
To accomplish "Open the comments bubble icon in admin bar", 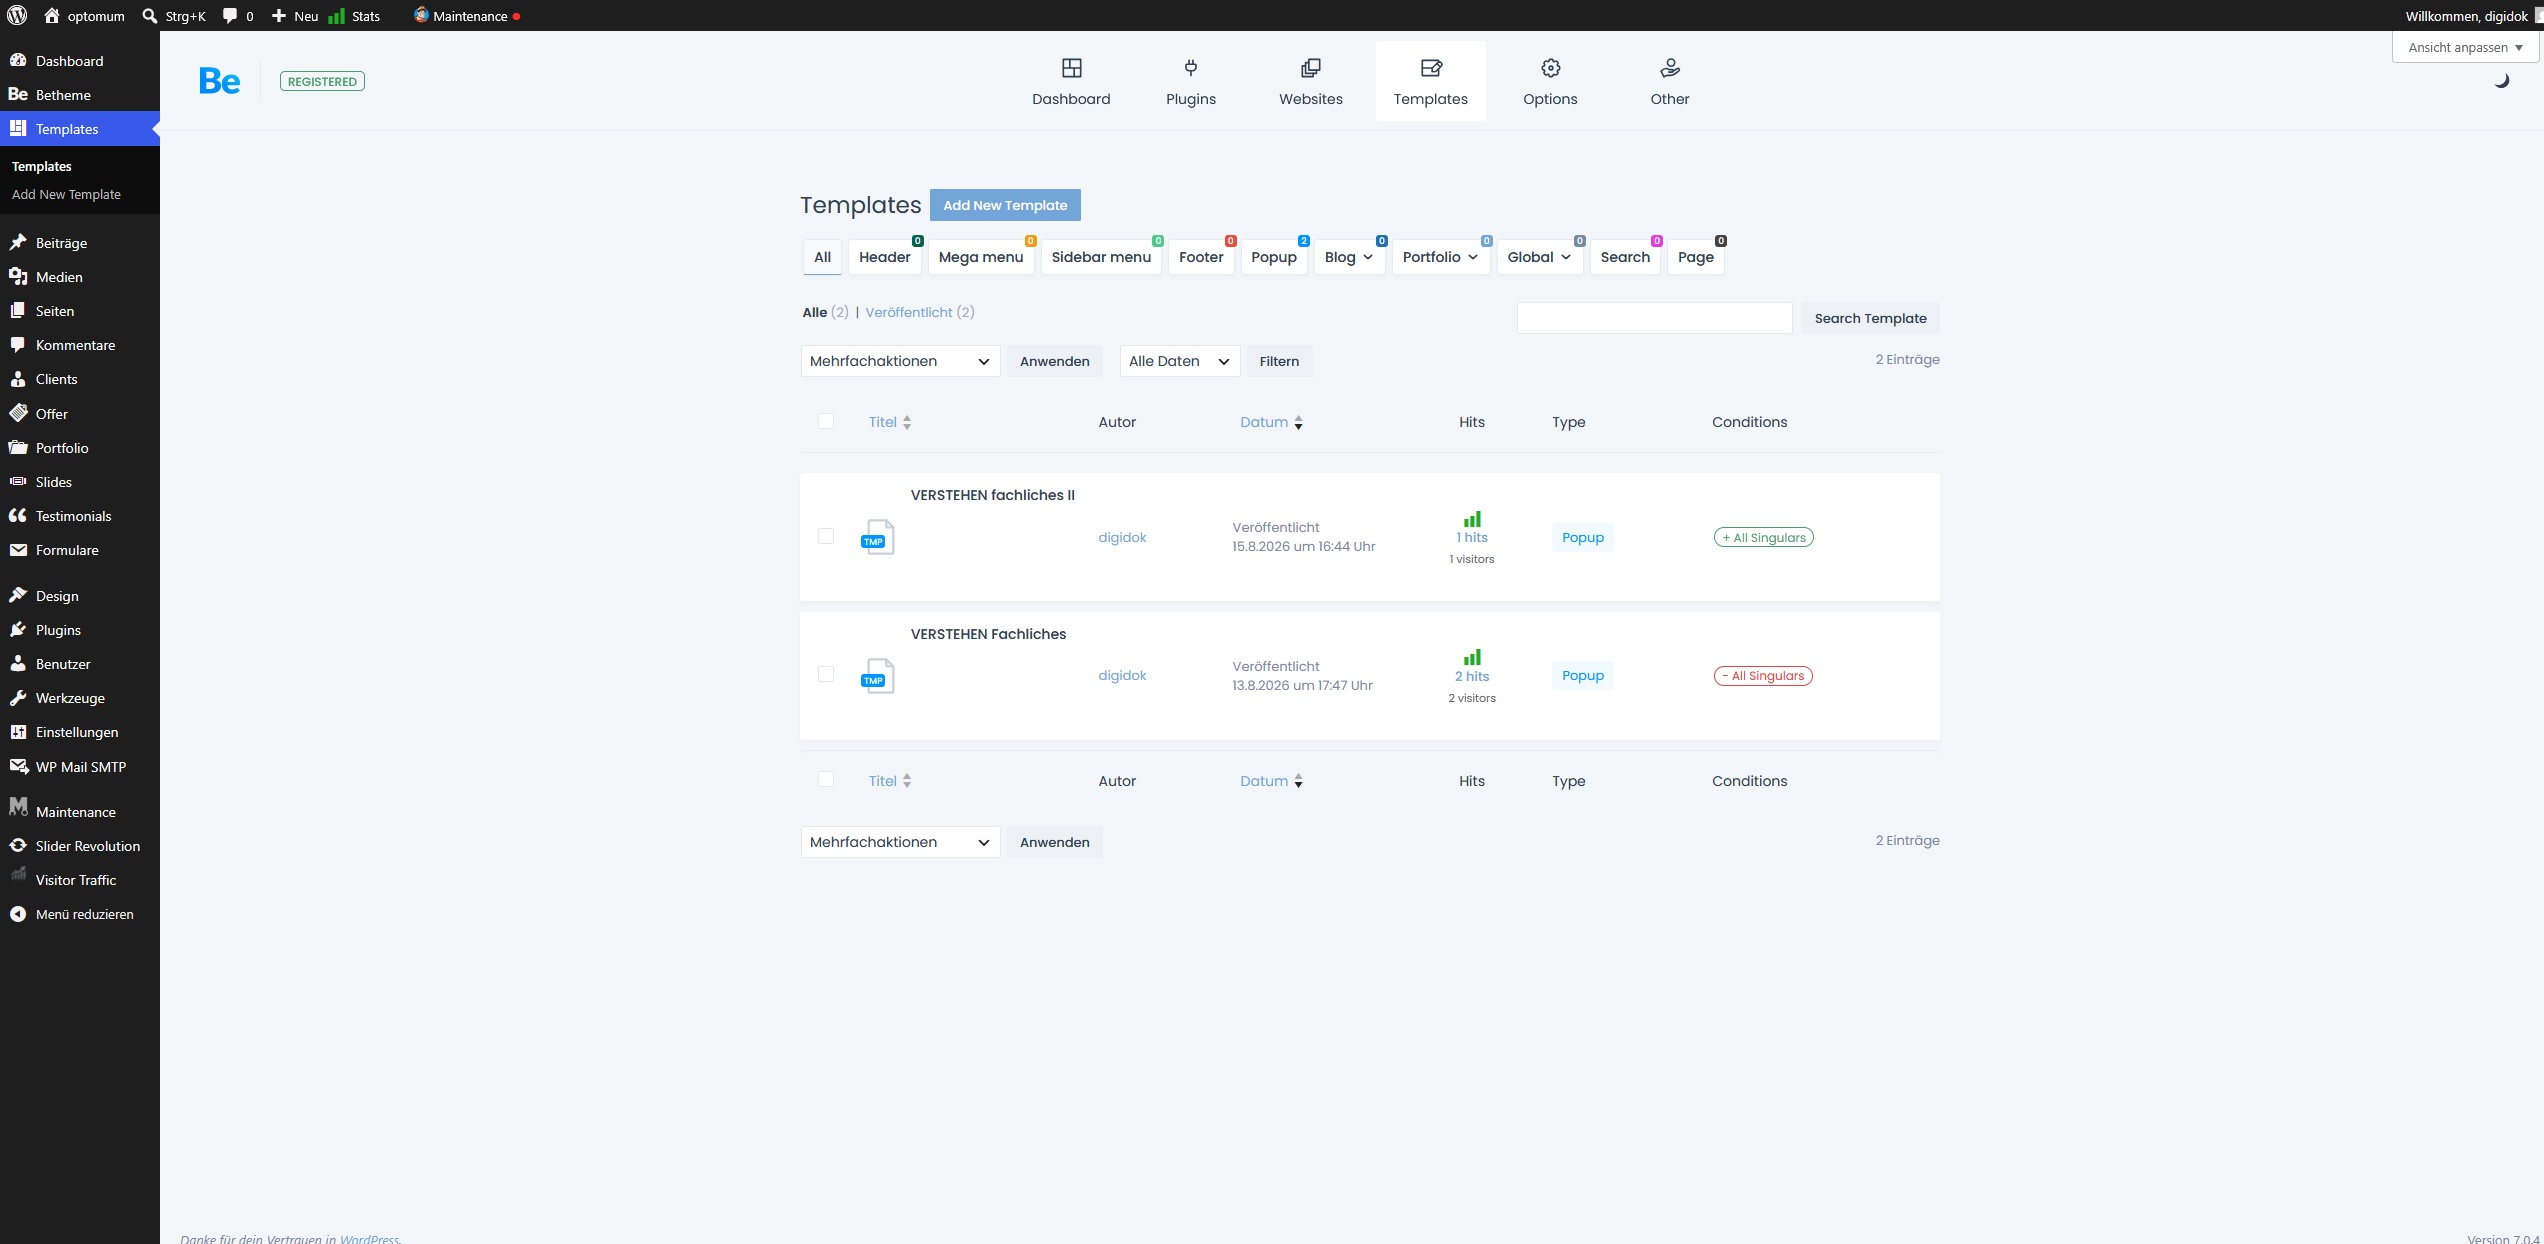I will pyautogui.click(x=230, y=16).
